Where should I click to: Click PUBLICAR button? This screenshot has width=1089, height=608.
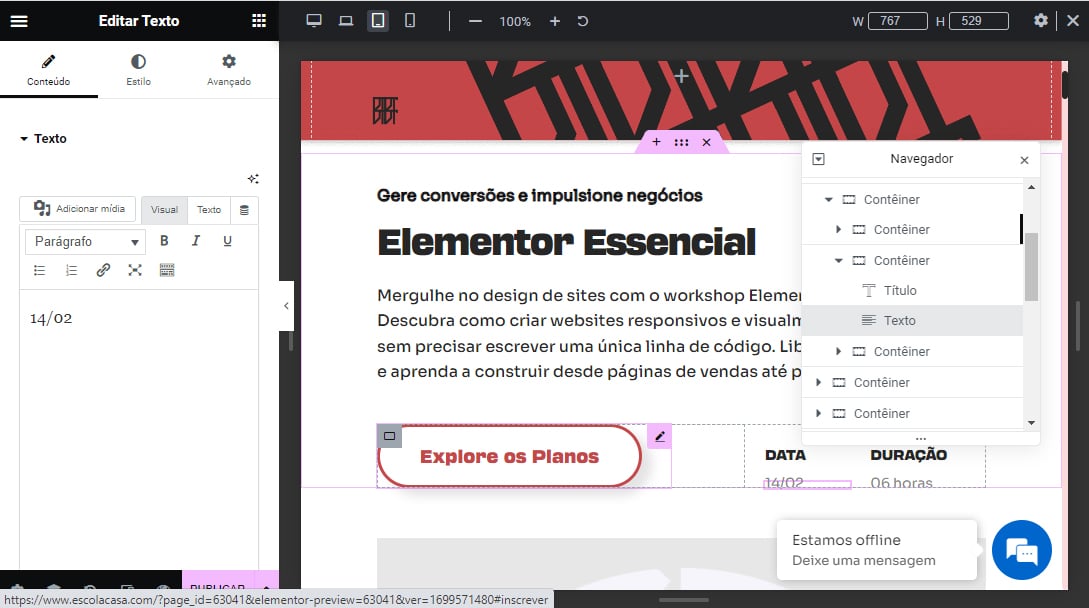[x=217, y=587]
